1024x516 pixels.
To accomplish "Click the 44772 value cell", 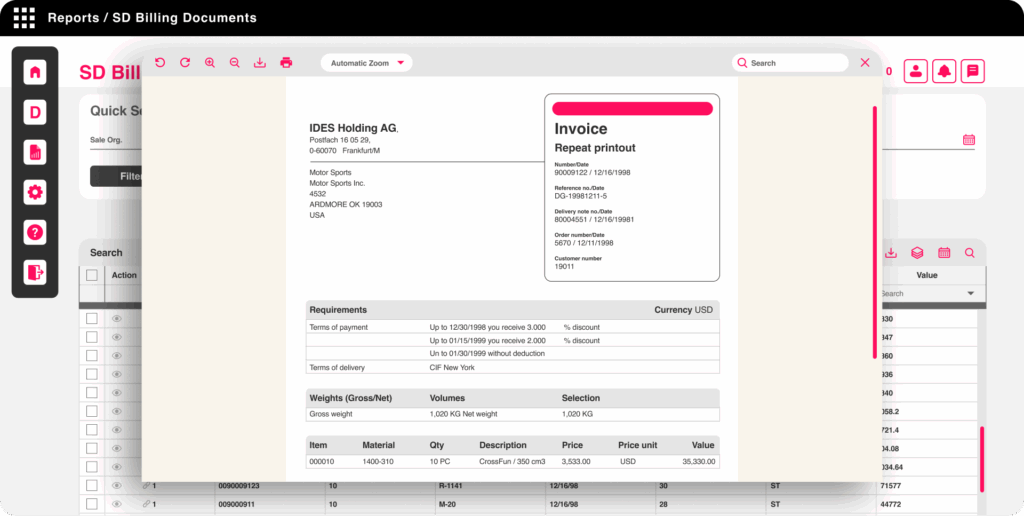I will tap(890, 504).
